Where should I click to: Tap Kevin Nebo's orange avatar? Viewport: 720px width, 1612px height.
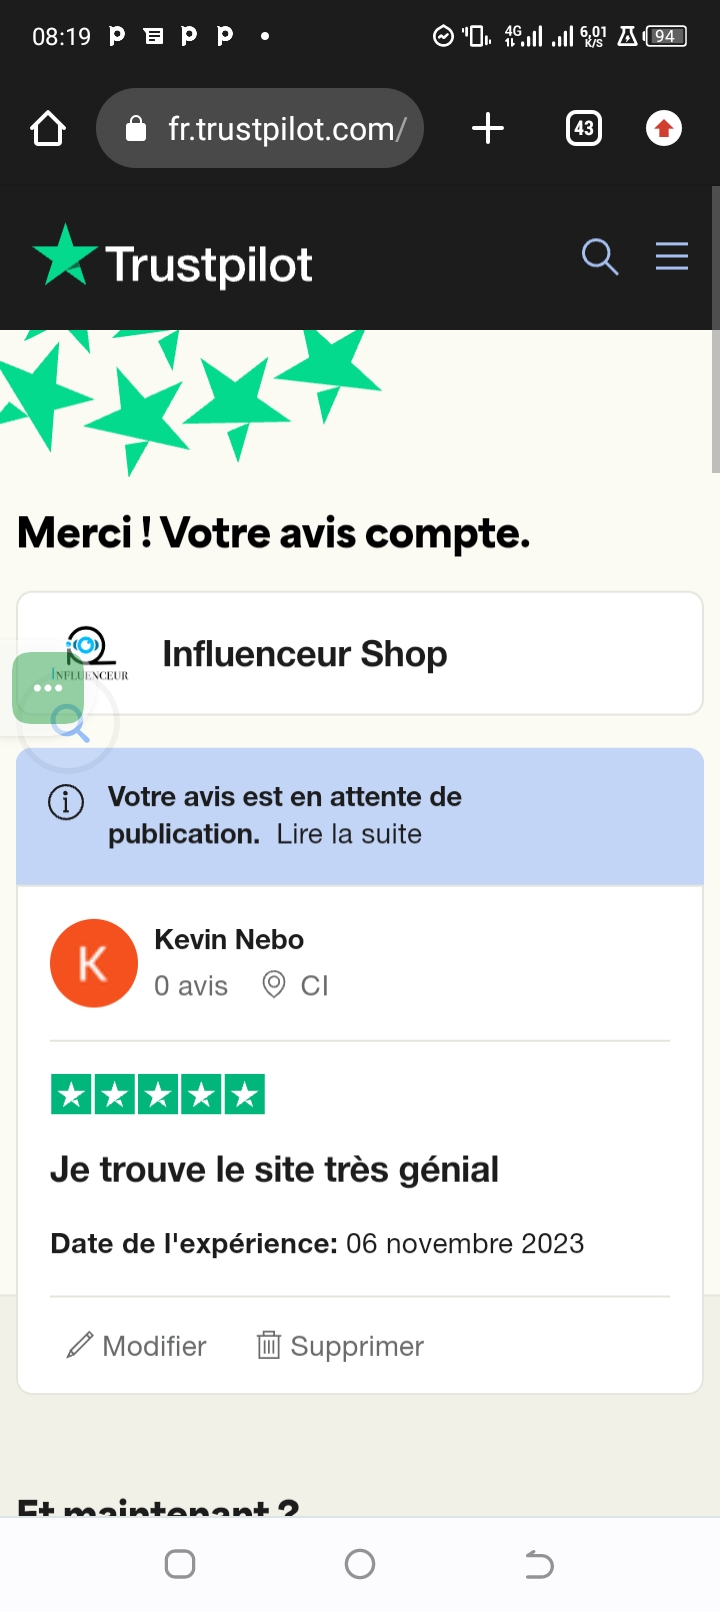(x=94, y=963)
